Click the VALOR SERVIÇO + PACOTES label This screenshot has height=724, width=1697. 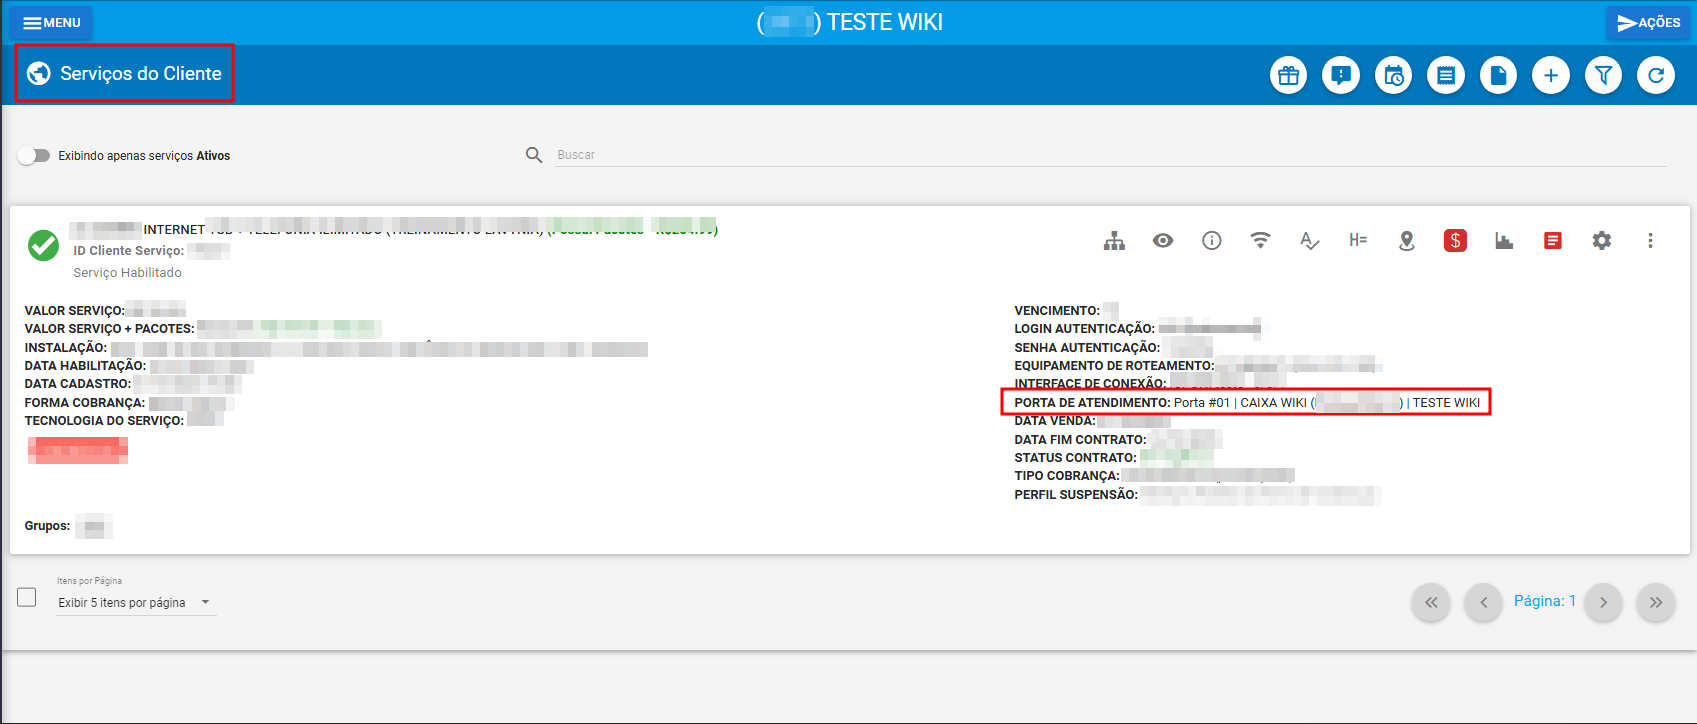[109, 329]
